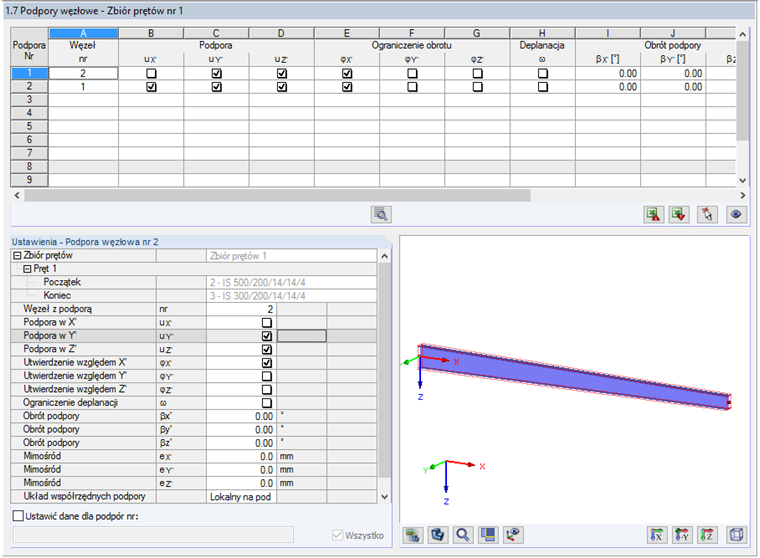Viewport: 760px width, 558px height.
Task: Select row header 3 in the supports table
Action: (29, 100)
